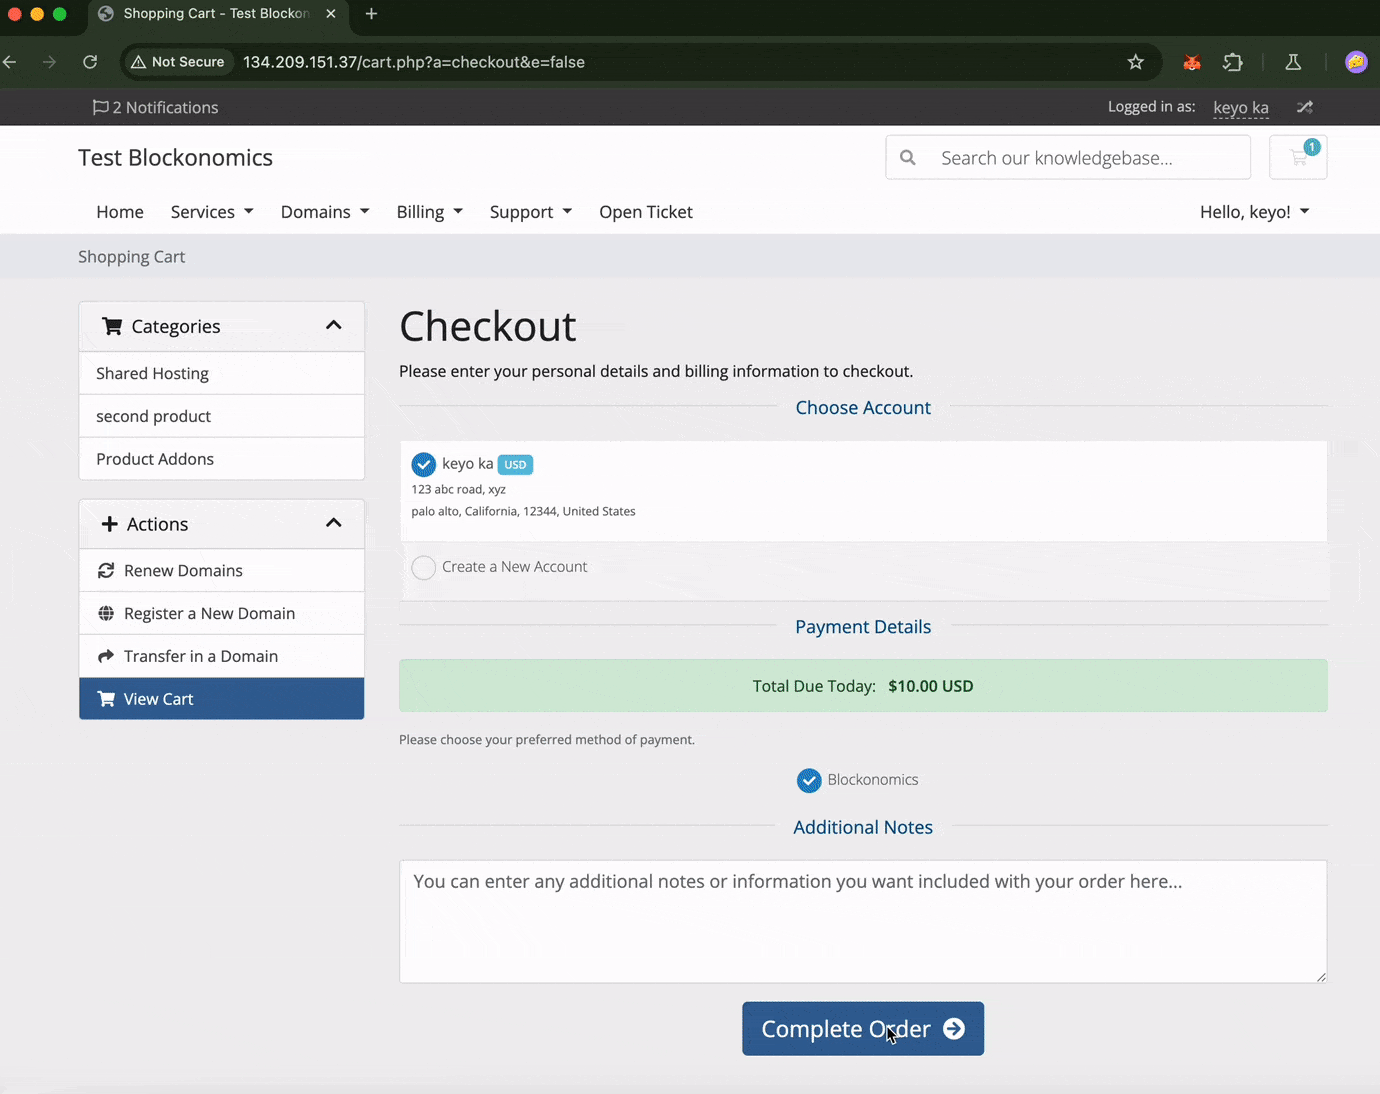Click the Choose Account heading
Image resolution: width=1380 pixels, height=1094 pixels.
click(x=863, y=408)
